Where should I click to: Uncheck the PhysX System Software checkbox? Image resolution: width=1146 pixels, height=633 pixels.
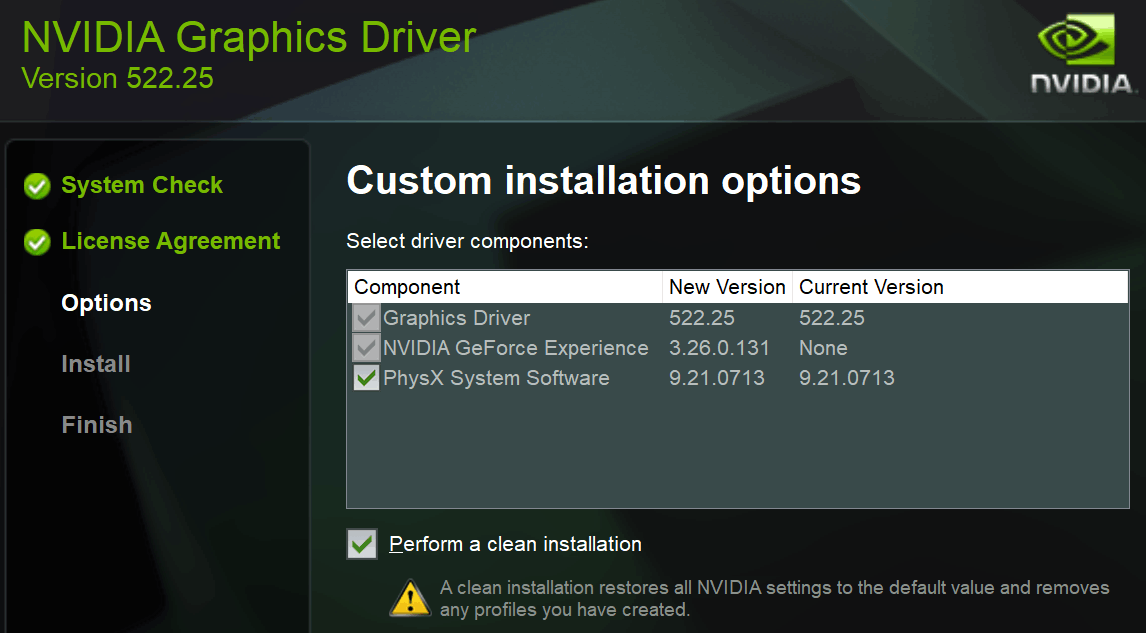(366, 378)
